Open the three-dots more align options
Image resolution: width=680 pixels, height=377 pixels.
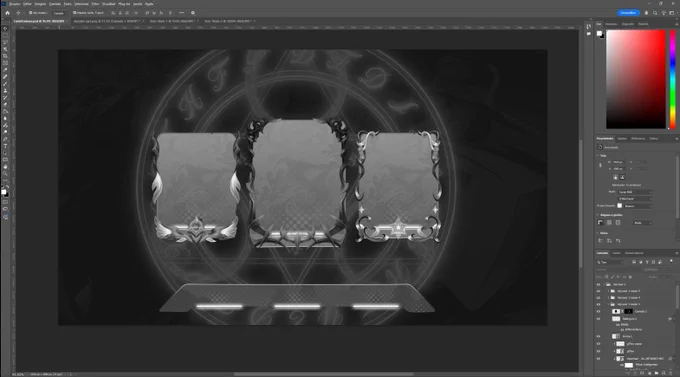pyautogui.click(x=181, y=13)
